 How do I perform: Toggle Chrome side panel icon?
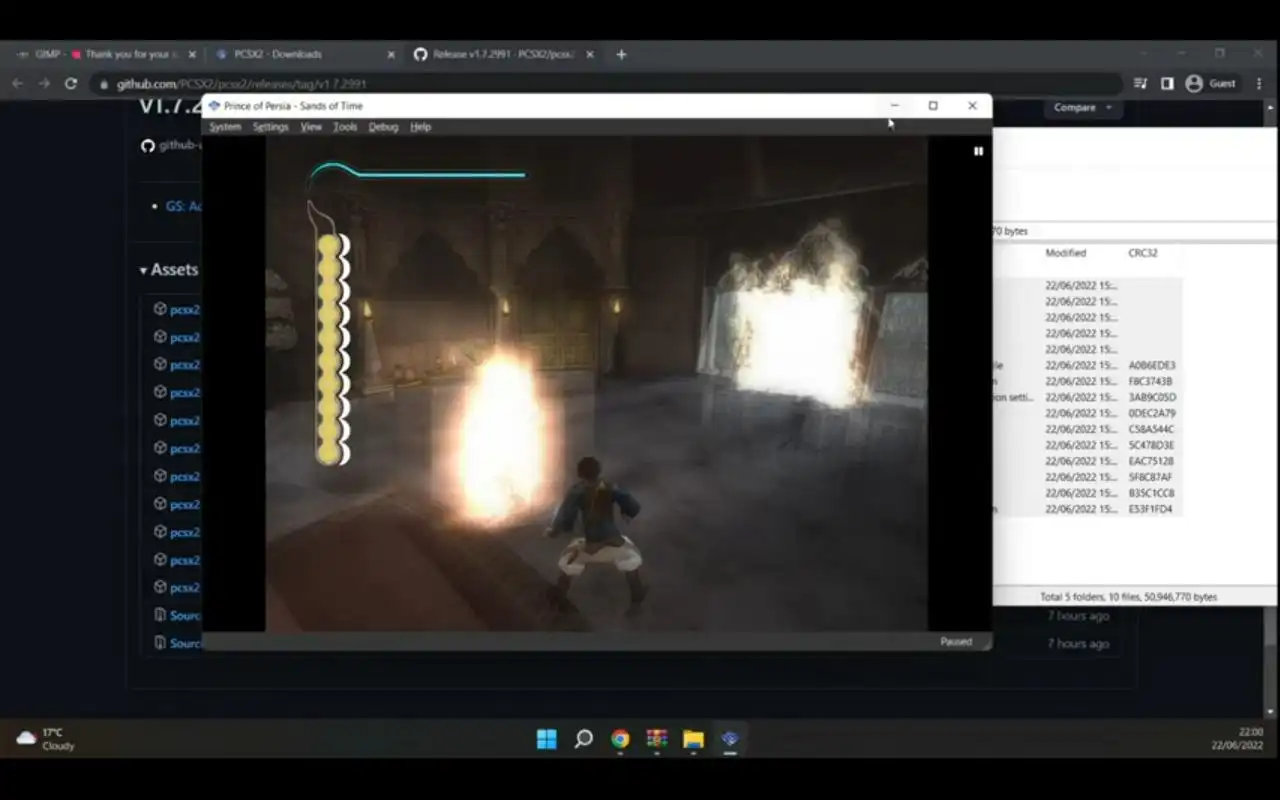(x=1167, y=84)
